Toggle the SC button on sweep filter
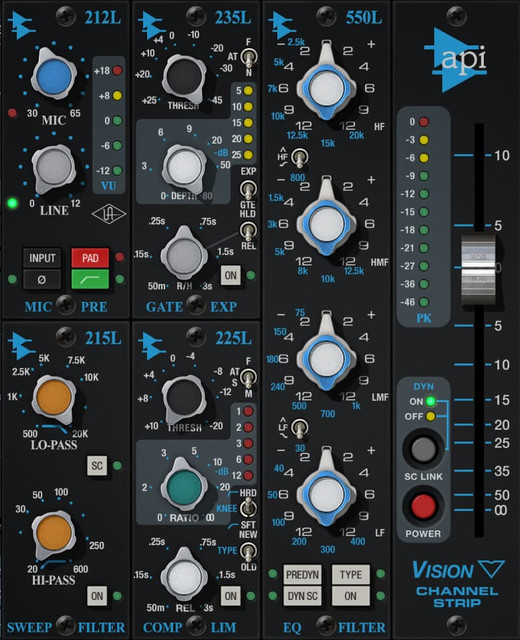The width and height of the screenshot is (520, 640). click(97, 466)
